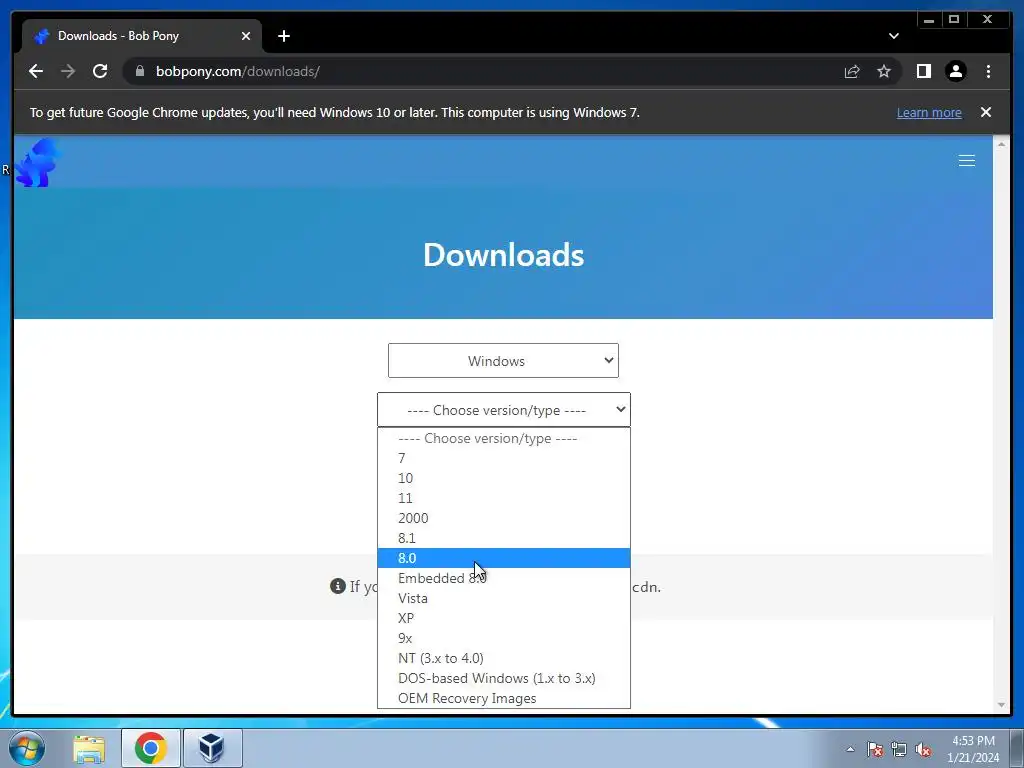
Task: Click the padlock site info icon
Action: (140, 71)
